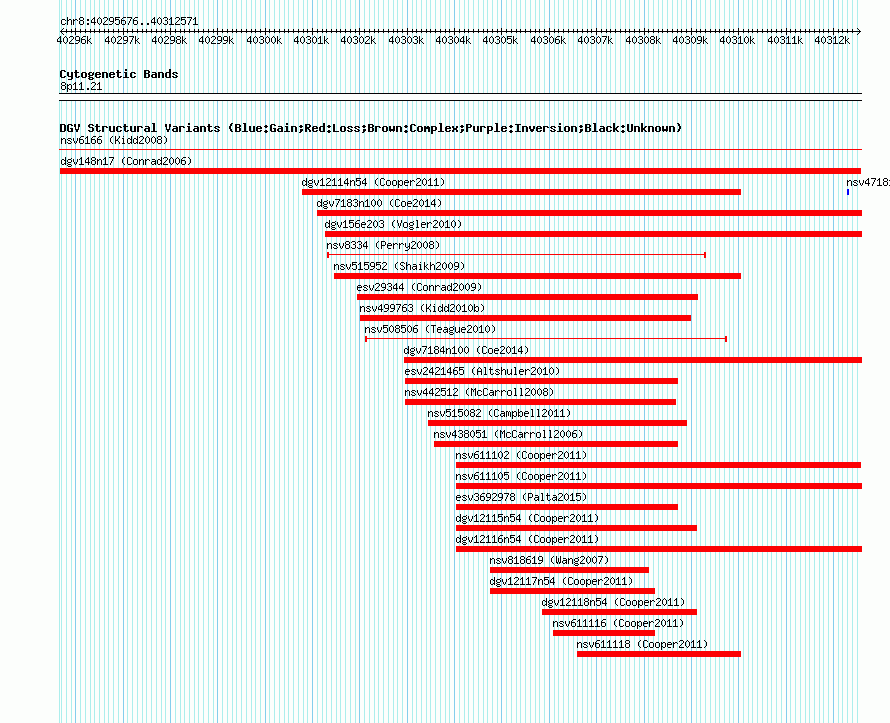Click esv3692978 (Palta2015) label
The height and width of the screenshot is (723, 890).
[521, 497]
